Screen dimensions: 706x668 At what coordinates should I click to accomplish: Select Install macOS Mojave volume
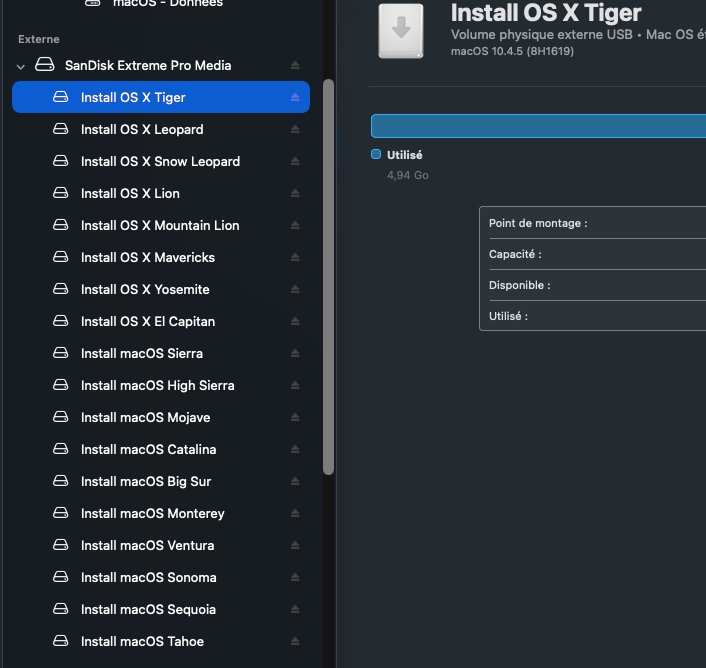[161, 417]
